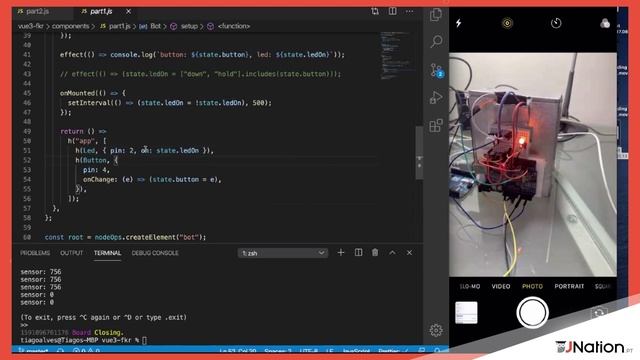Click the Open Changes icon in editor title bar
Image resolution: width=640 pixels, height=360 pixels.
[375, 11]
